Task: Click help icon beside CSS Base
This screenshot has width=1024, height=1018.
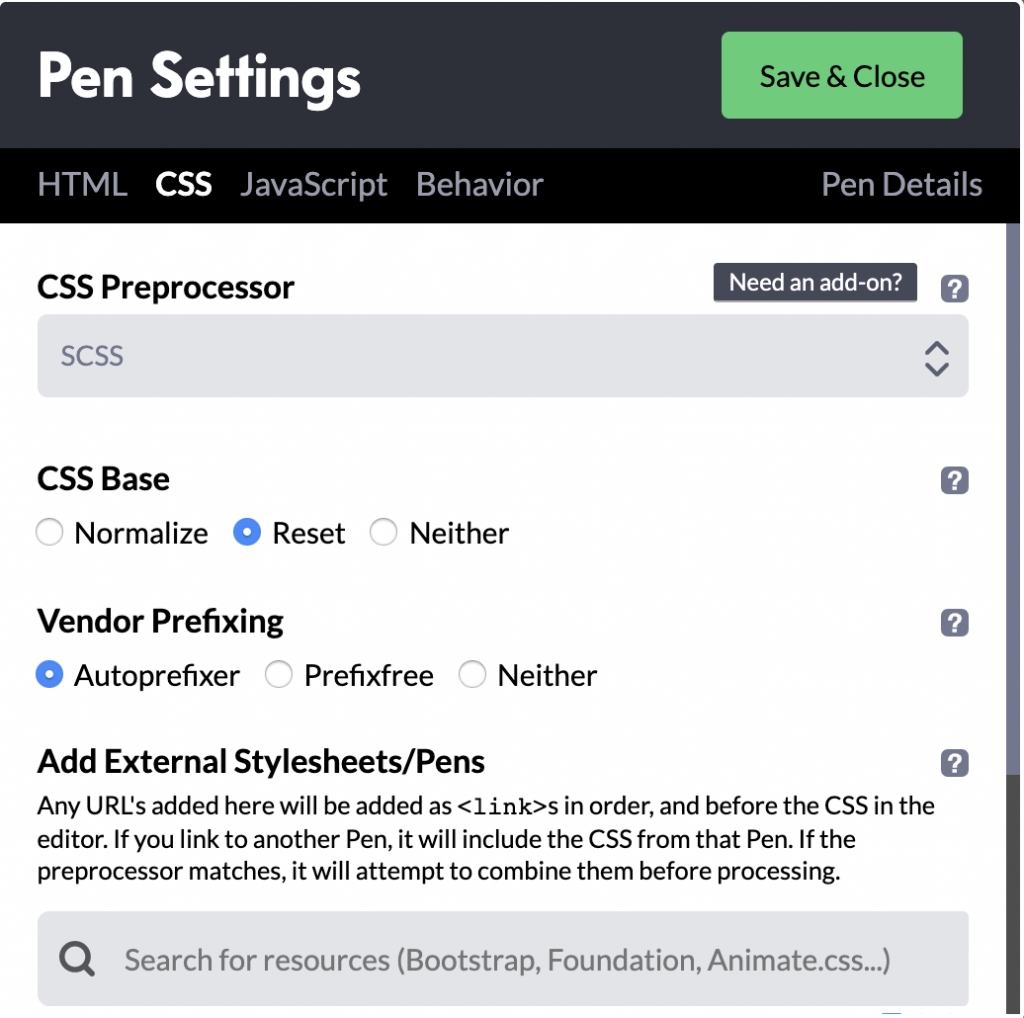Action: click(x=955, y=481)
